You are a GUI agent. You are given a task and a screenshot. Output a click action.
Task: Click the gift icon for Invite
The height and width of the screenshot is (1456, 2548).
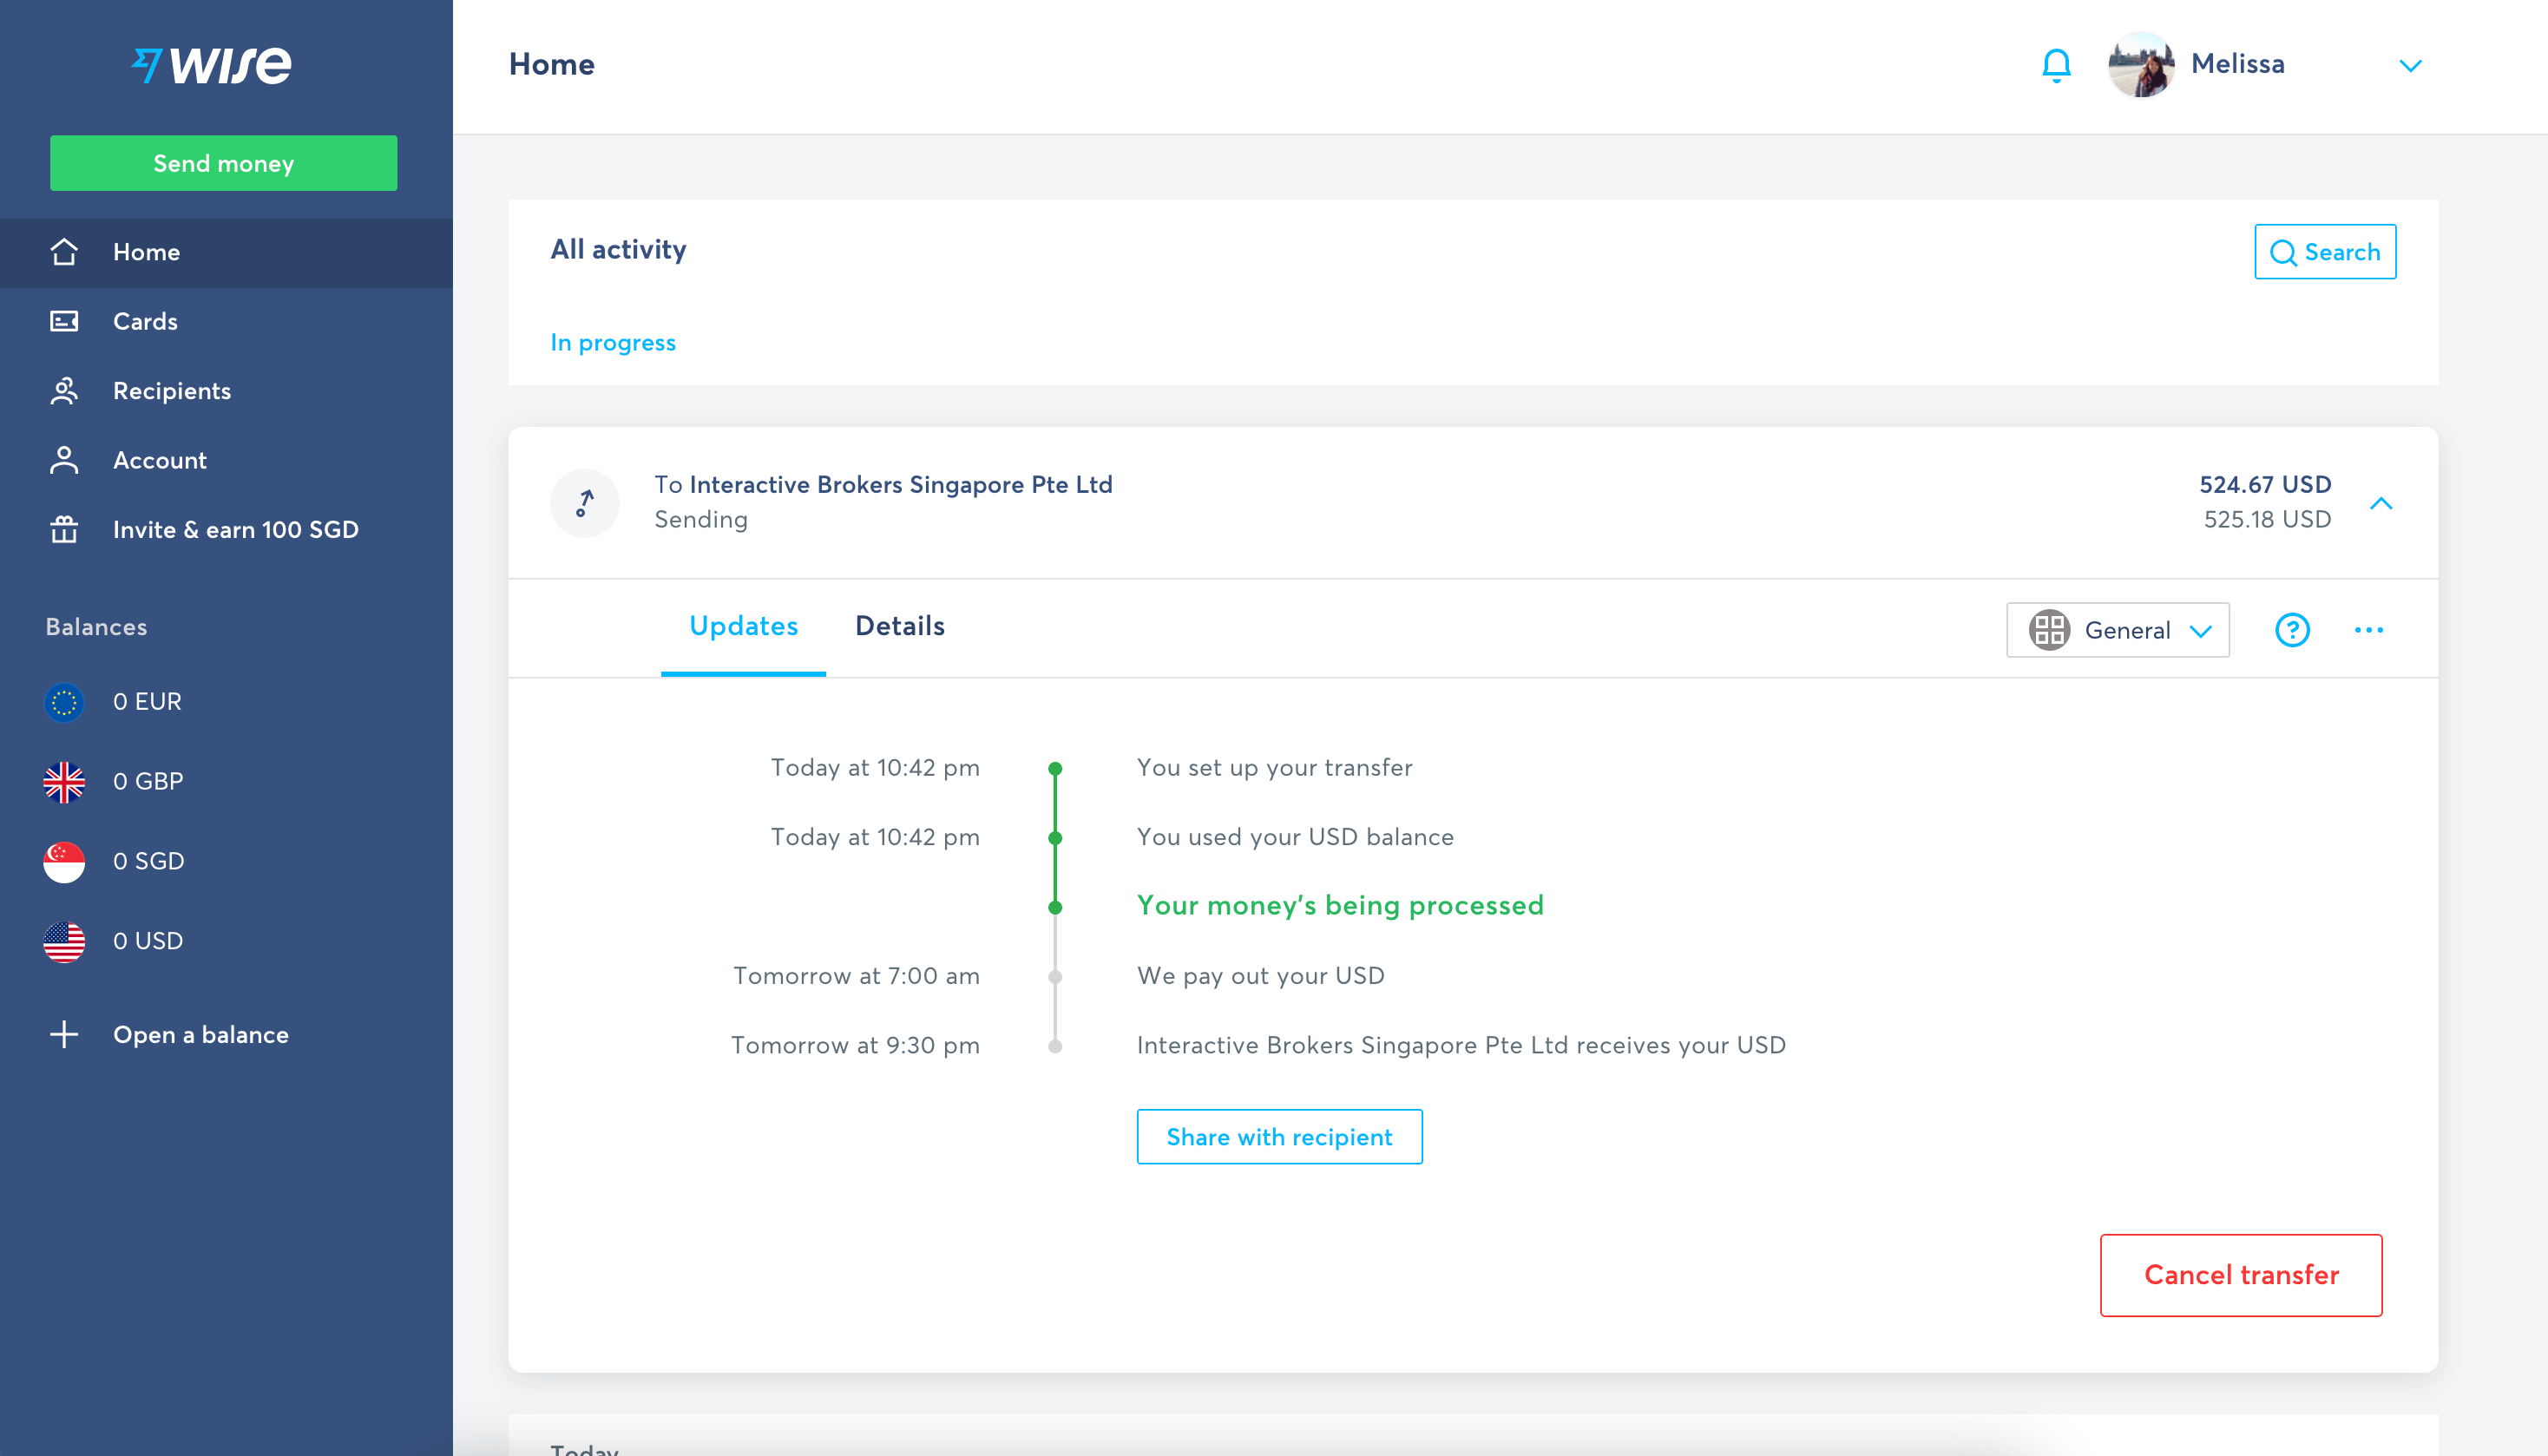click(64, 529)
